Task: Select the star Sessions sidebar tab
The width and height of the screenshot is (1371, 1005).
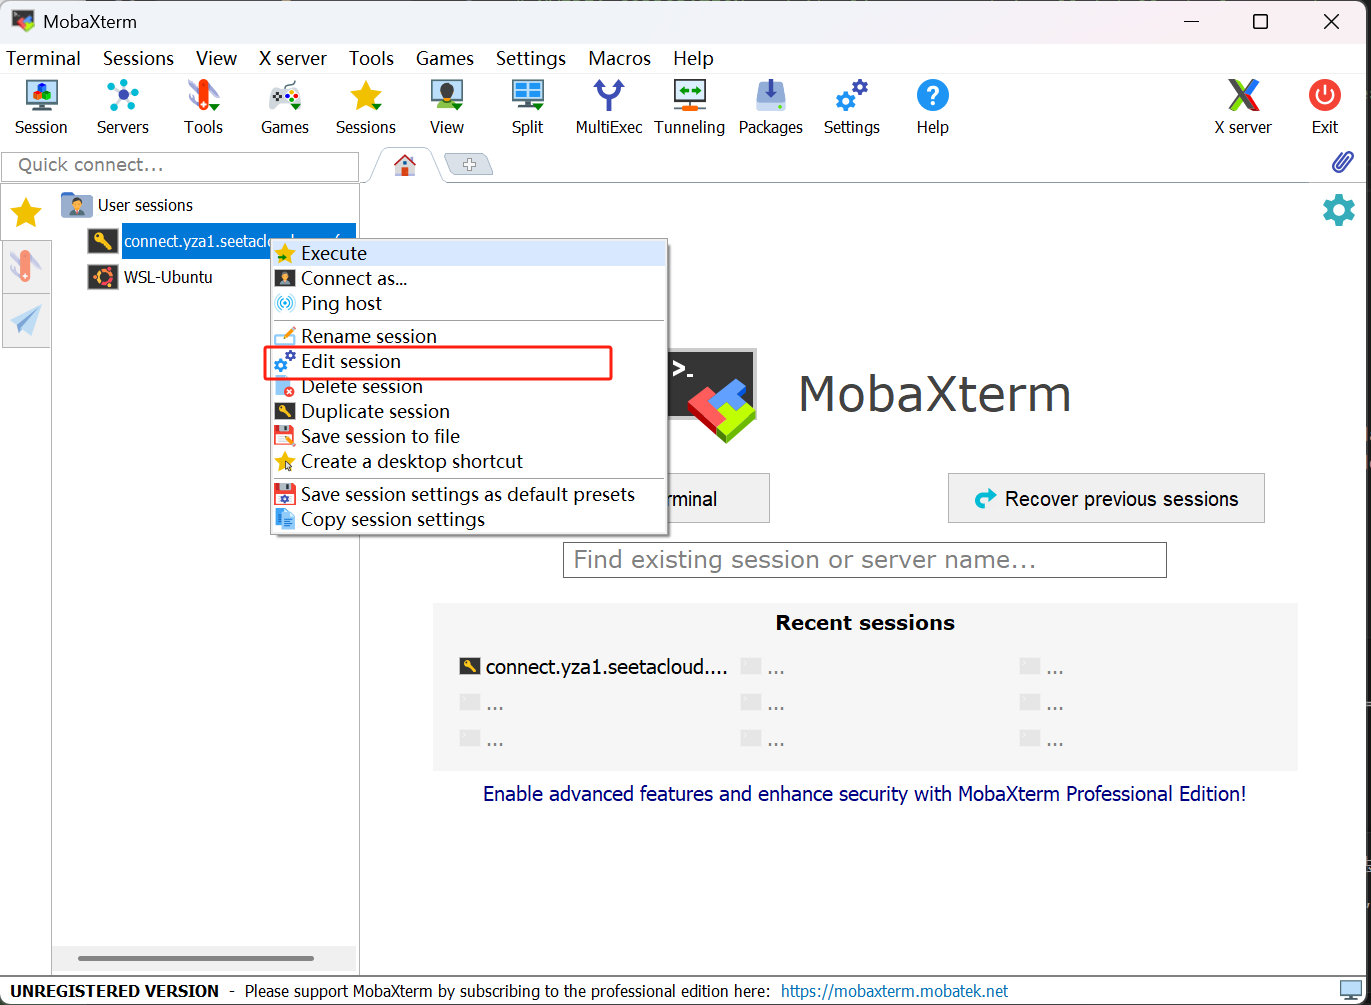Action: point(26,212)
